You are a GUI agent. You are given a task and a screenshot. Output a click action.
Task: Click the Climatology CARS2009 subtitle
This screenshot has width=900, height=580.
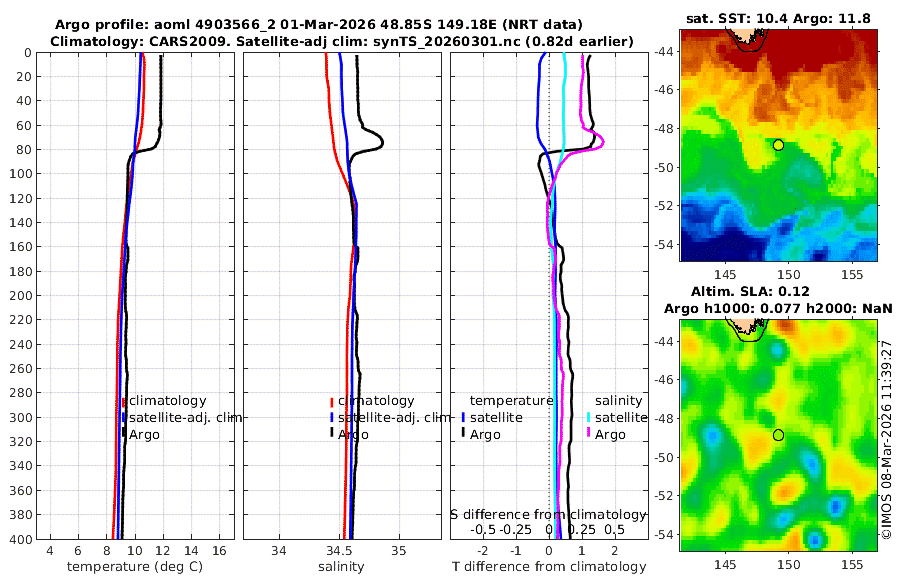point(342,41)
